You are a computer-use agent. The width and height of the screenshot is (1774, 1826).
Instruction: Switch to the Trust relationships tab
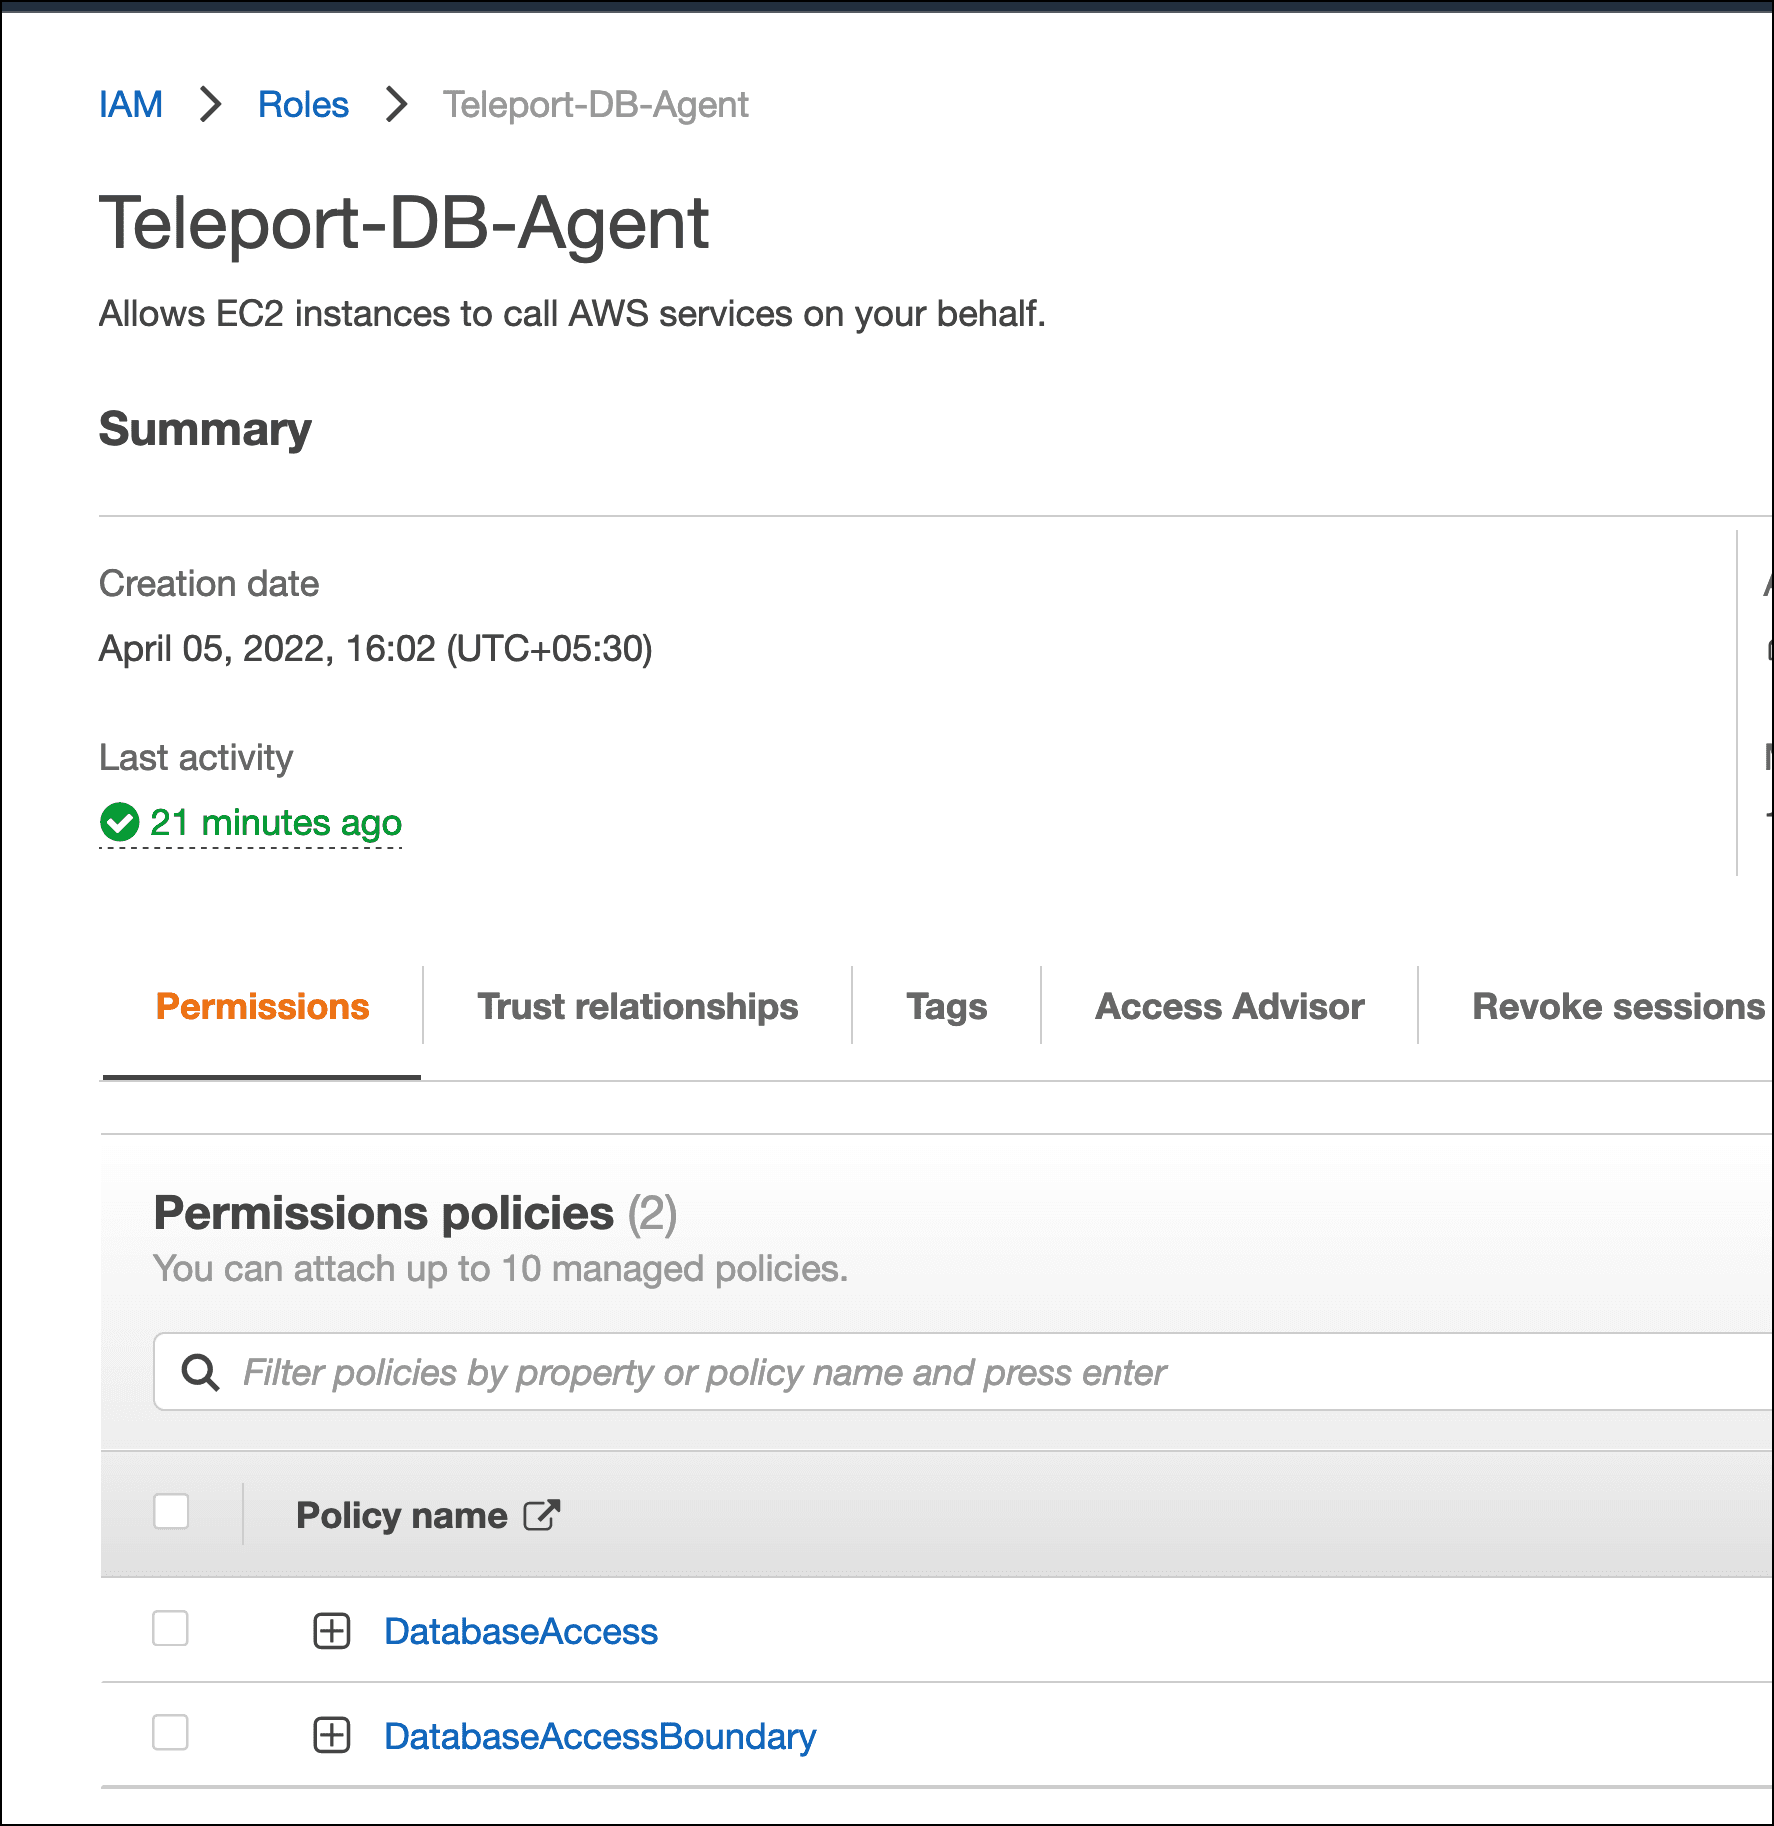pyautogui.click(x=637, y=1006)
